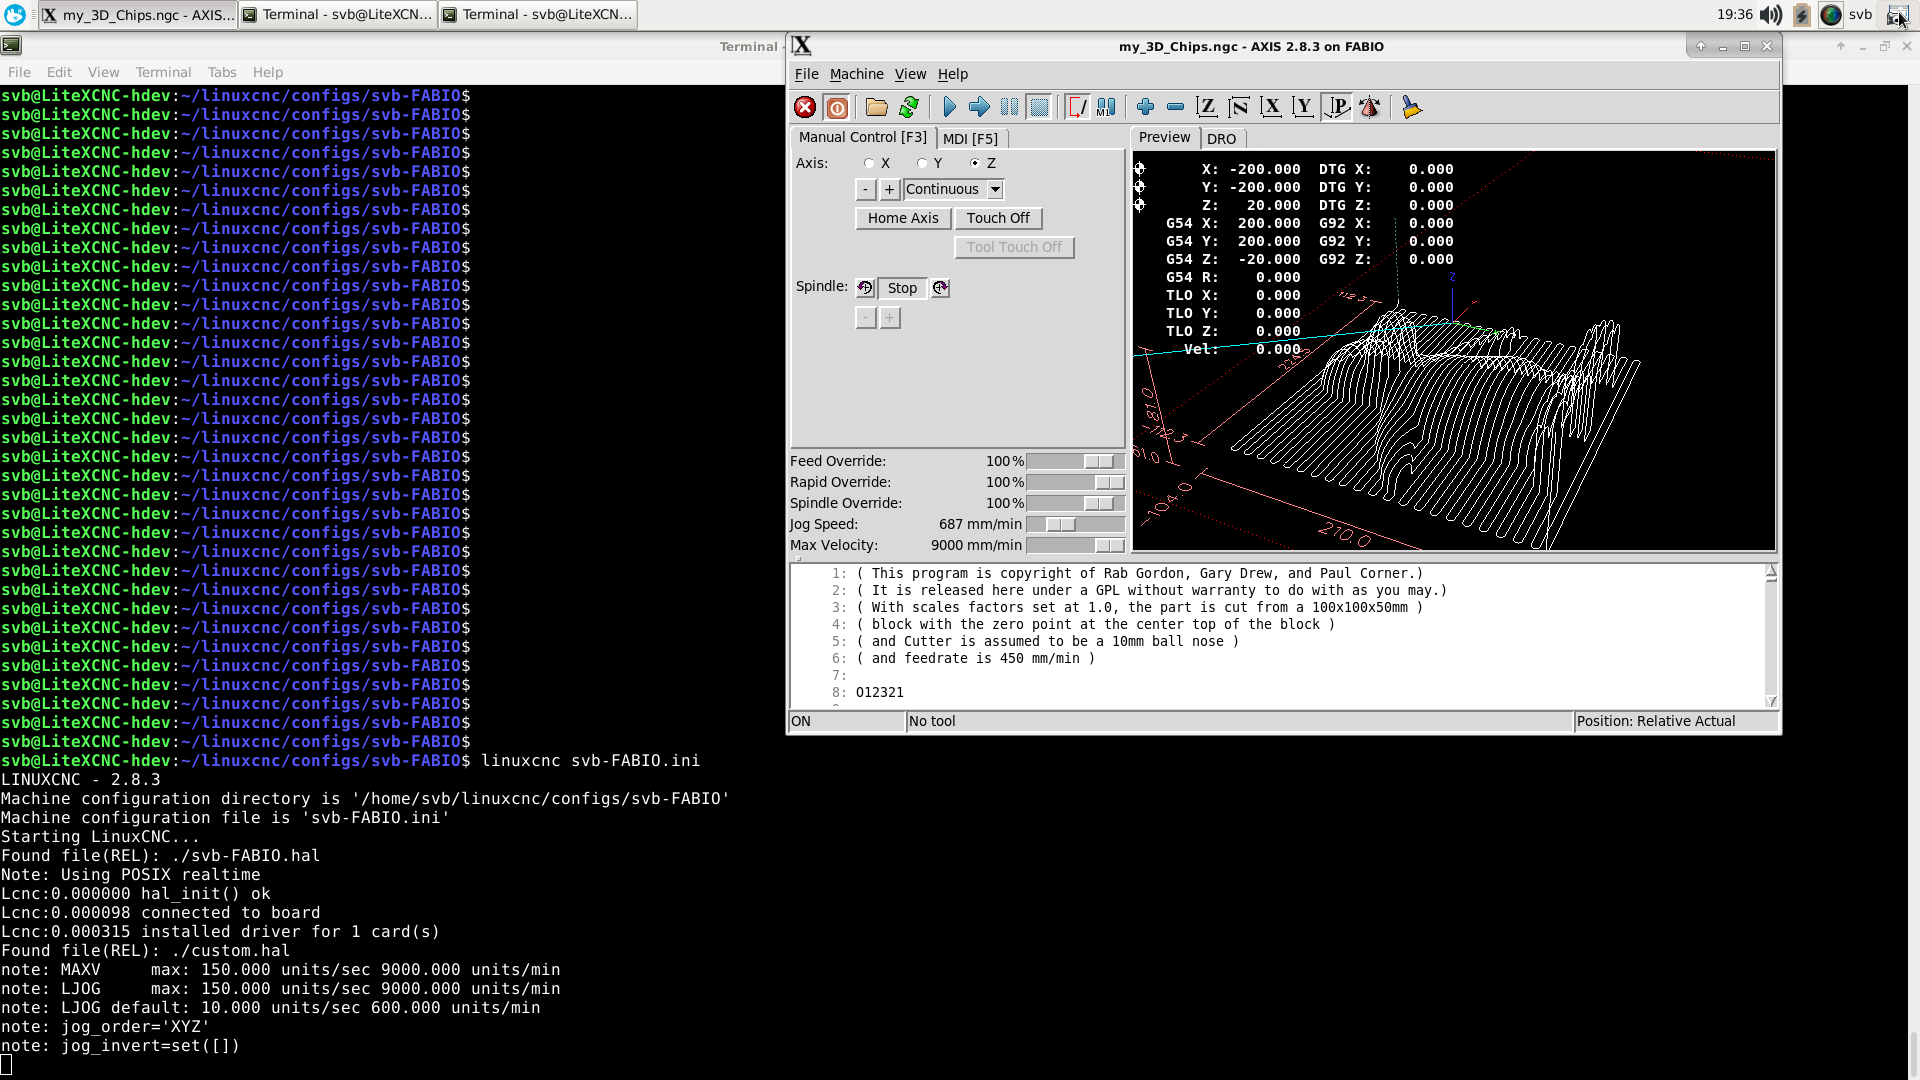
Task: Jog axis negative with minus button
Action: click(x=866, y=189)
